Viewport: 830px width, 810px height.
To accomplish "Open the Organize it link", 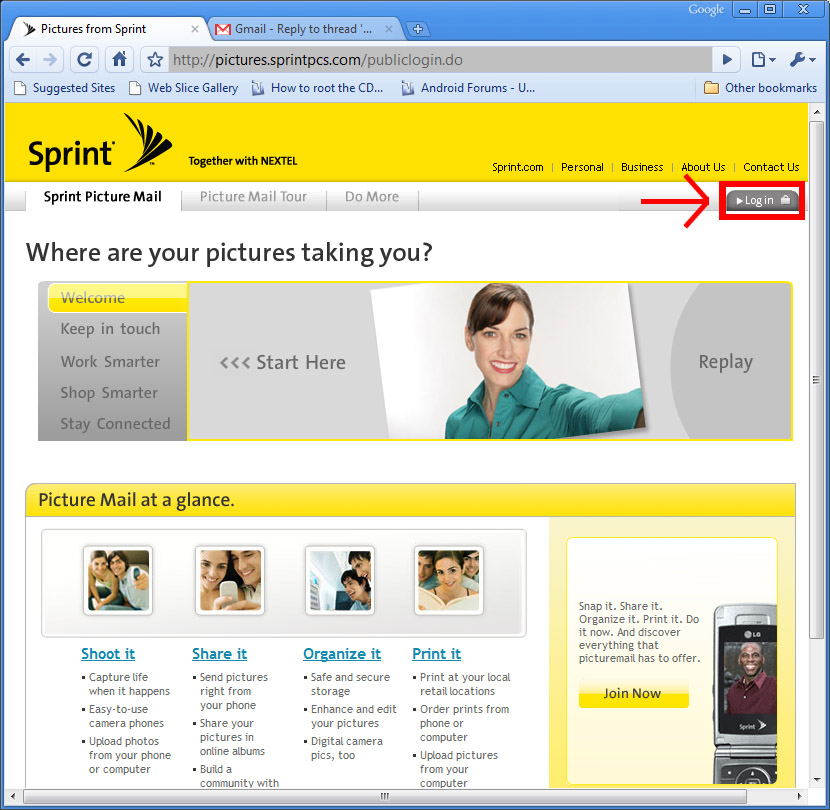I will tap(342, 654).
